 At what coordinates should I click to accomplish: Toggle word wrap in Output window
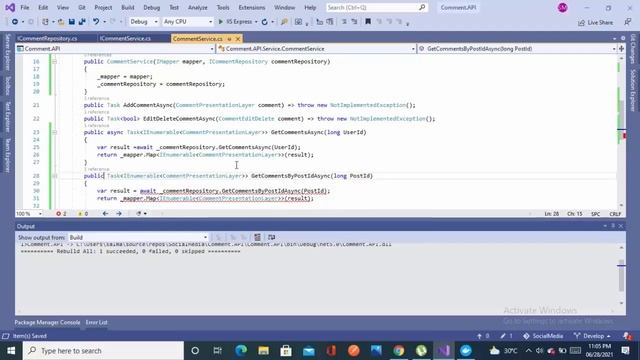271,237
